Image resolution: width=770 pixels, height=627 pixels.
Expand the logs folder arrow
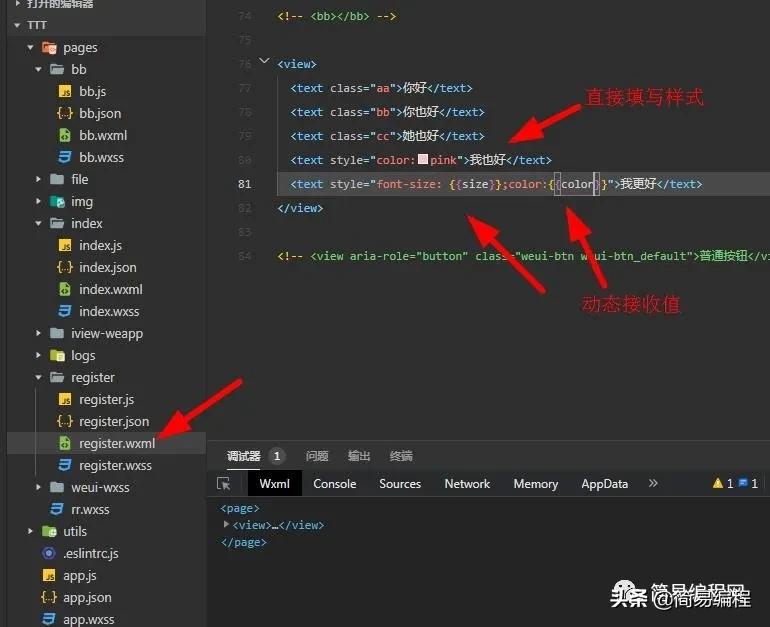coord(38,354)
